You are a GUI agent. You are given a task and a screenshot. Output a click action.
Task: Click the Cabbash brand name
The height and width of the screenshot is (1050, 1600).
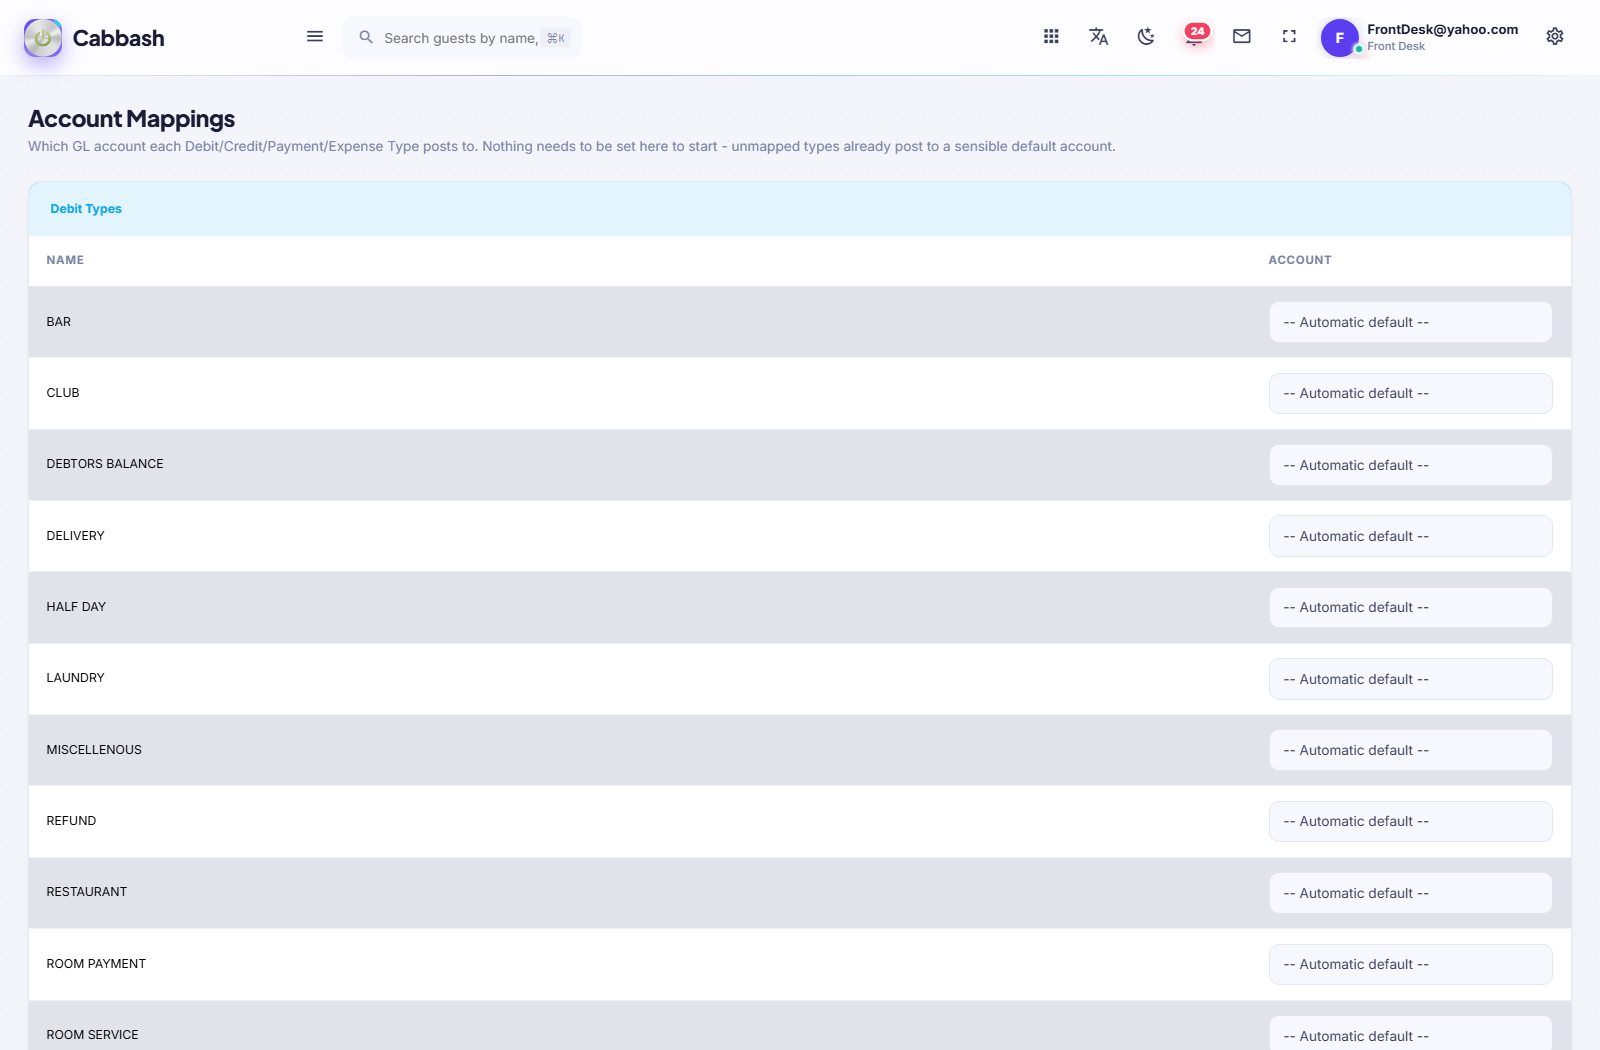click(118, 38)
